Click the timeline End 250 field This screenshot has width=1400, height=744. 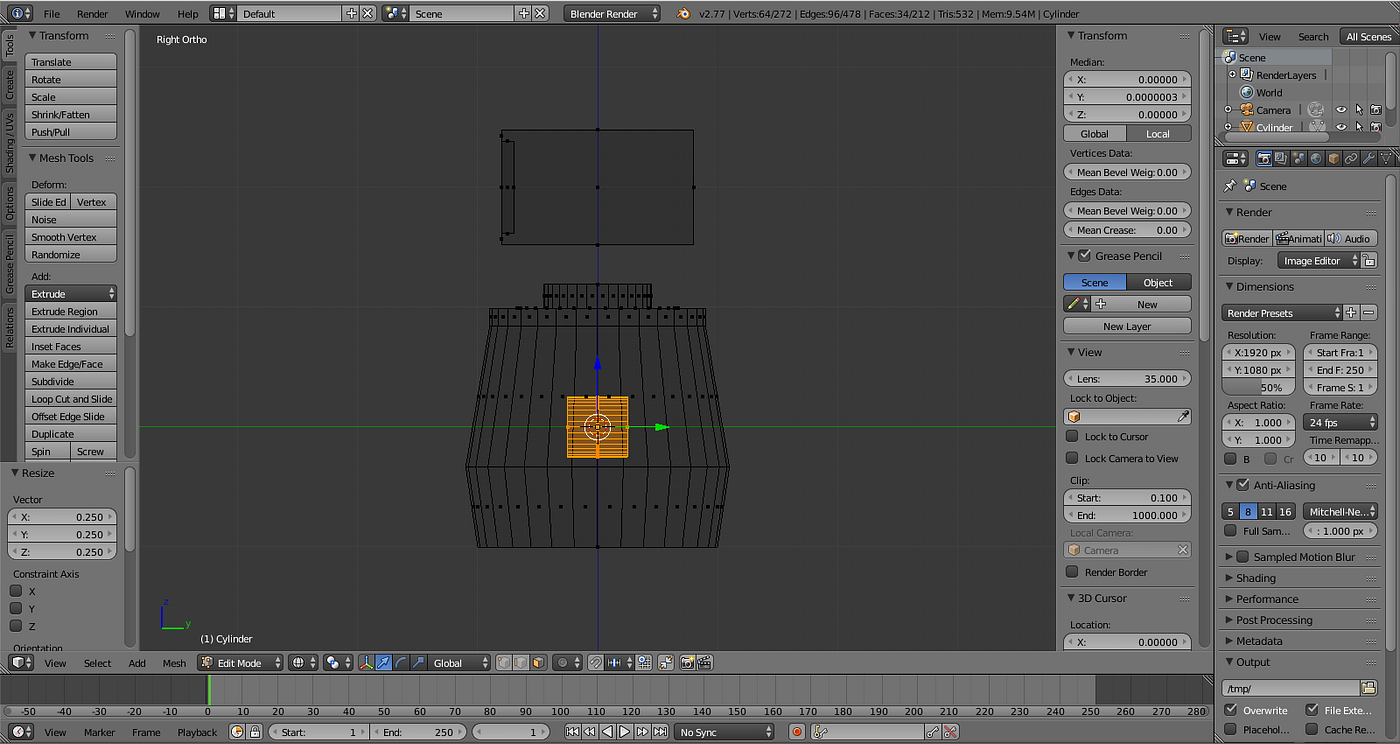click(419, 732)
